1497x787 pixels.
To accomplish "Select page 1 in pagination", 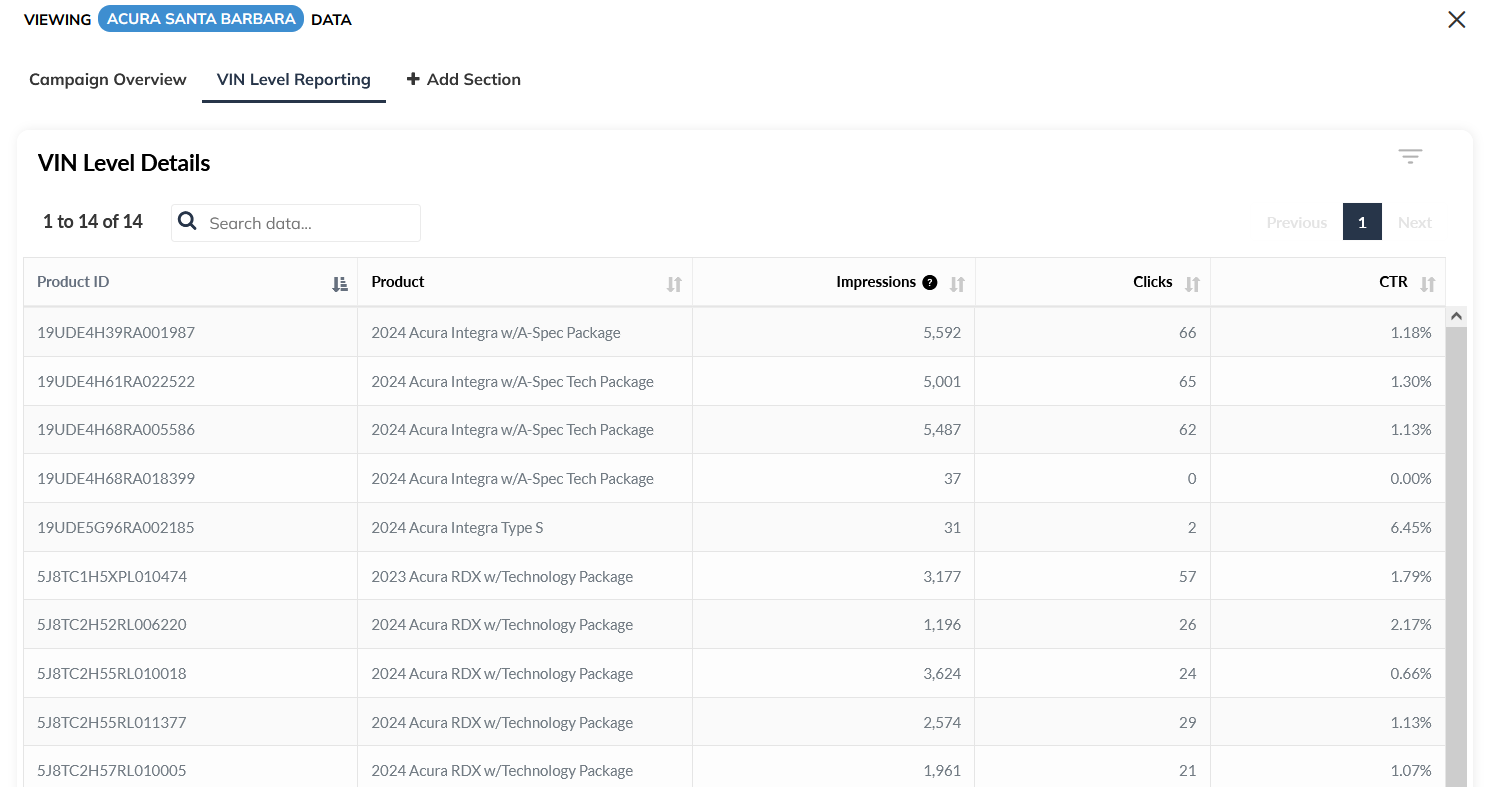I will (1362, 223).
